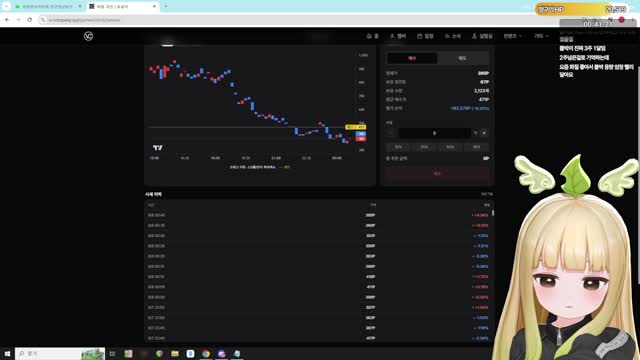Click the orange HP progress bar overlay
640x360 pixels.
point(582,9)
